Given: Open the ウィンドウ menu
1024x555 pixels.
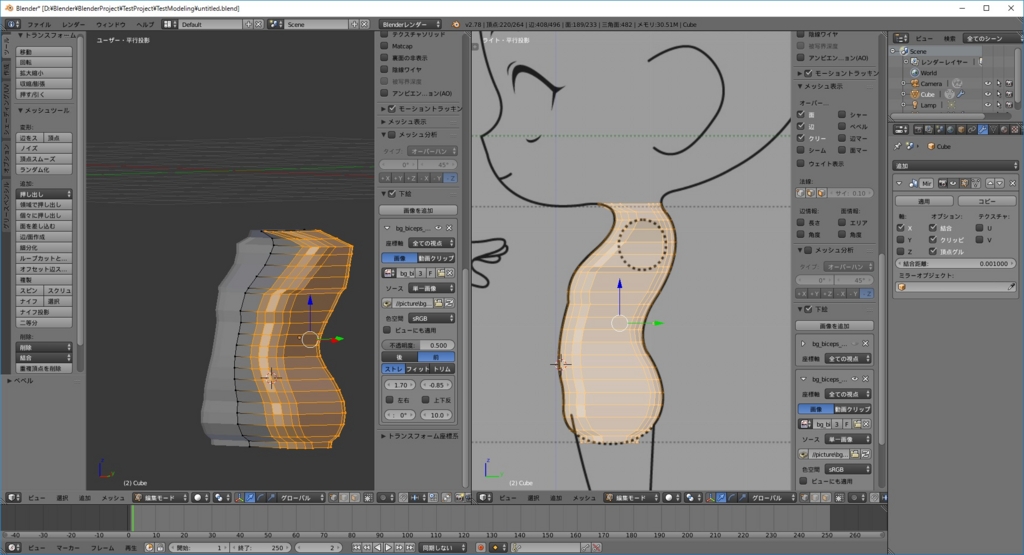Looking at the screenshot, I should pos(110,24).
